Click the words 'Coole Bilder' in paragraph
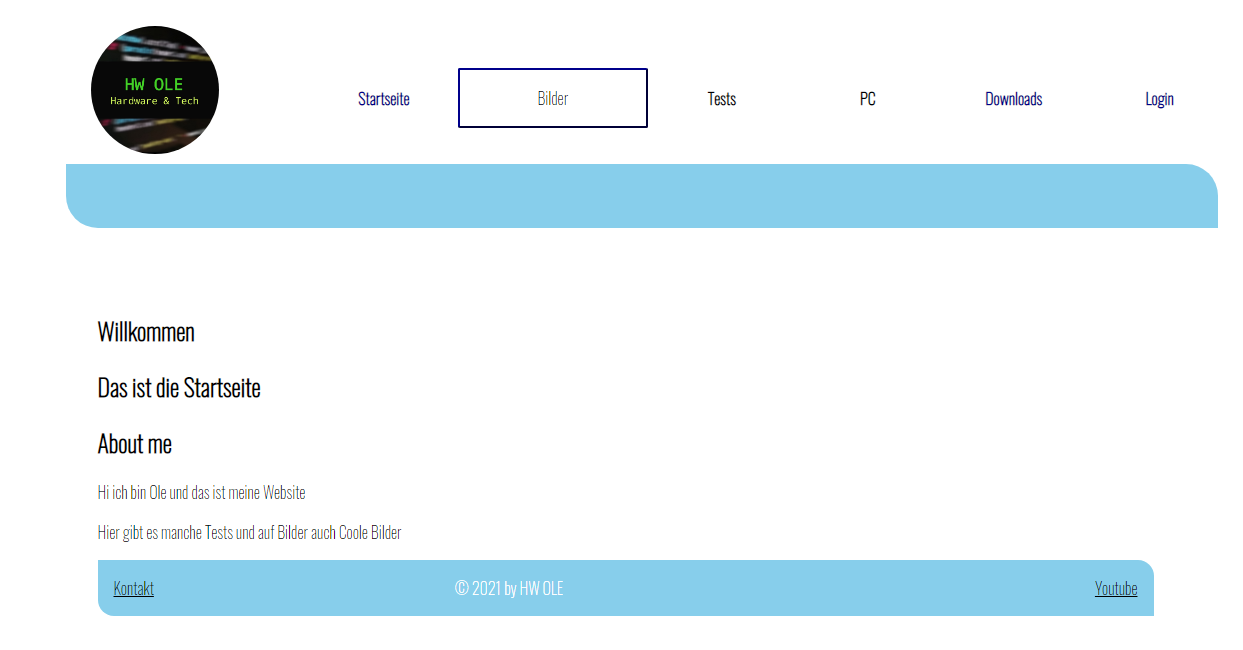The width and height of the screenshot is (1243, 650). click(370, 533)
